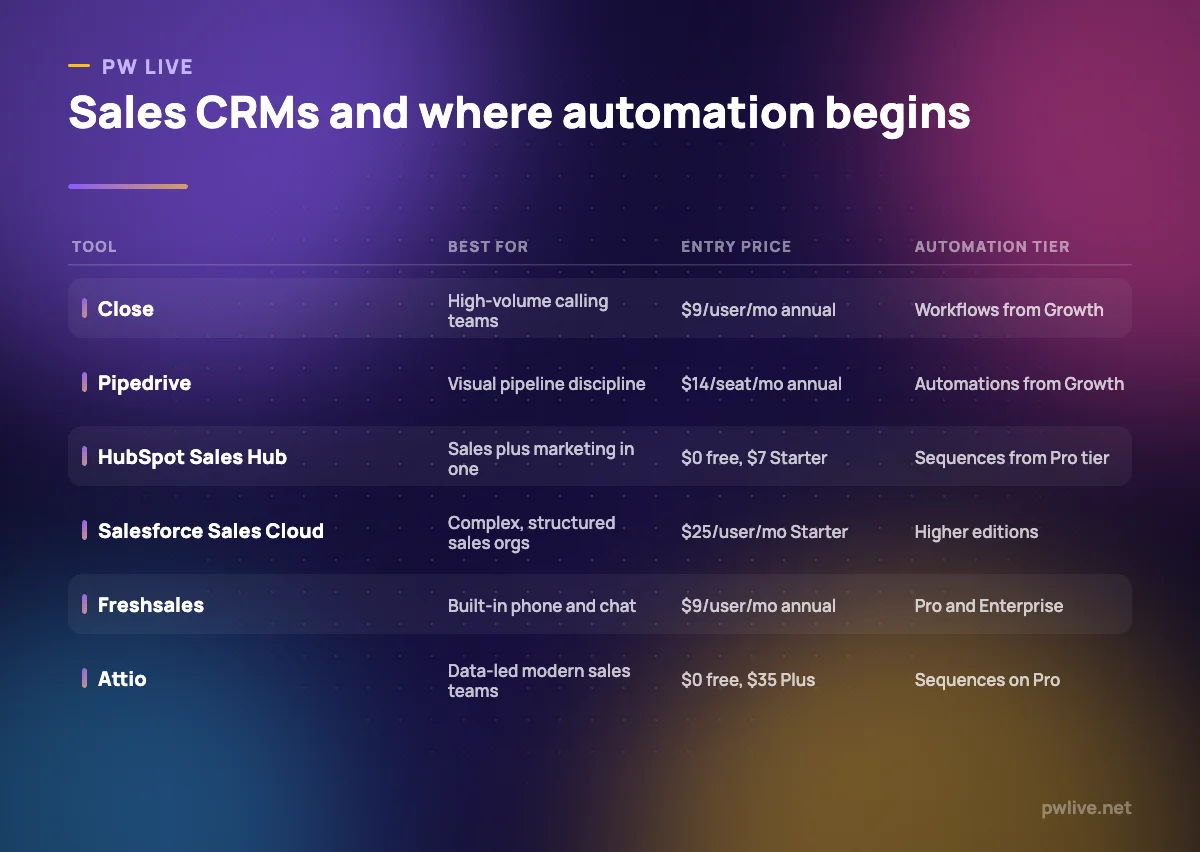Image resolution: width=1200 pixels, height=852 pixels.
Task: Click the BEST FOR column header
Action: (x=488, y=247)
